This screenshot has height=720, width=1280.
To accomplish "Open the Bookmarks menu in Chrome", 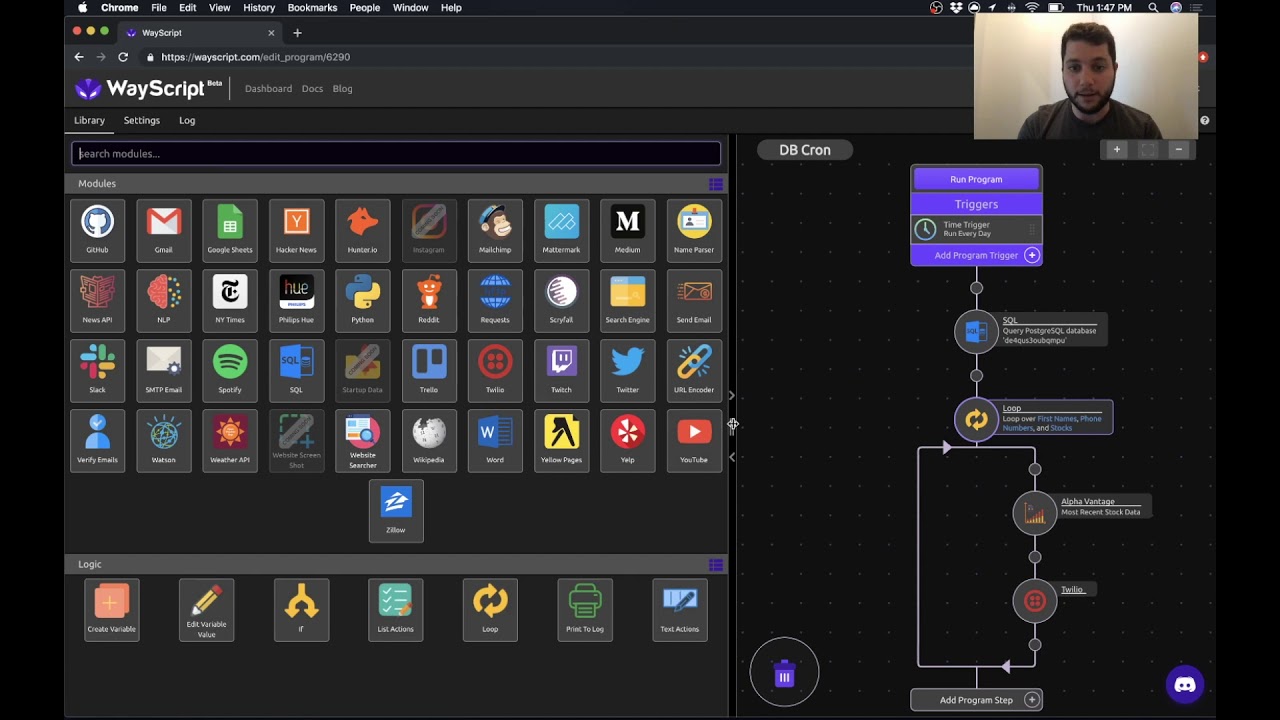I will click(312, 8).
